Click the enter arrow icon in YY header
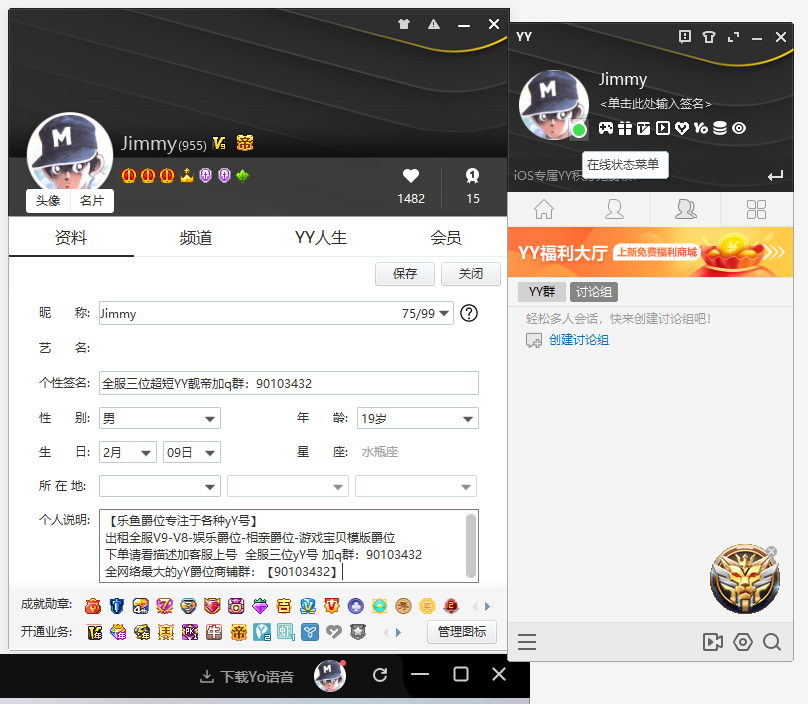Viewport: 808px width, 704px height. [x=776, y=176]
